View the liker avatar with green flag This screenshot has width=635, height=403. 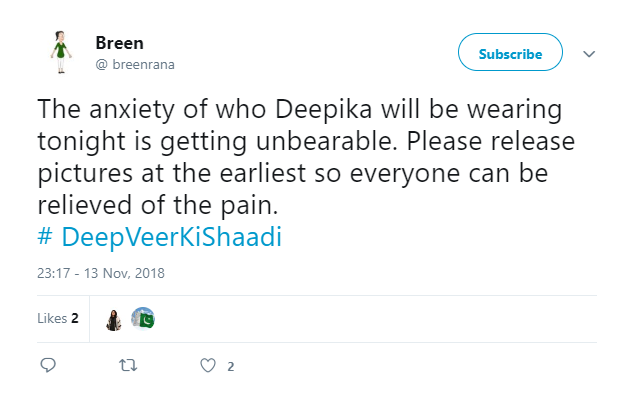click(143, 318)
